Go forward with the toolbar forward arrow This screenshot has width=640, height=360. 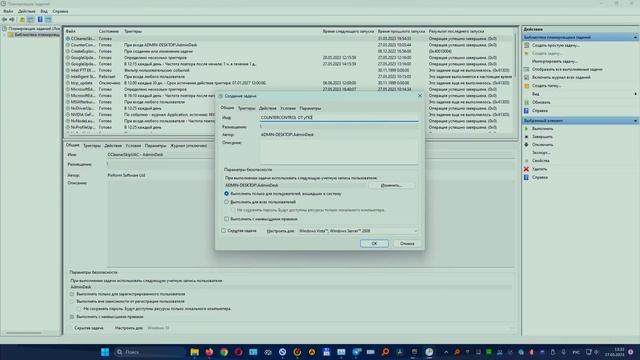tap(12, 19)
